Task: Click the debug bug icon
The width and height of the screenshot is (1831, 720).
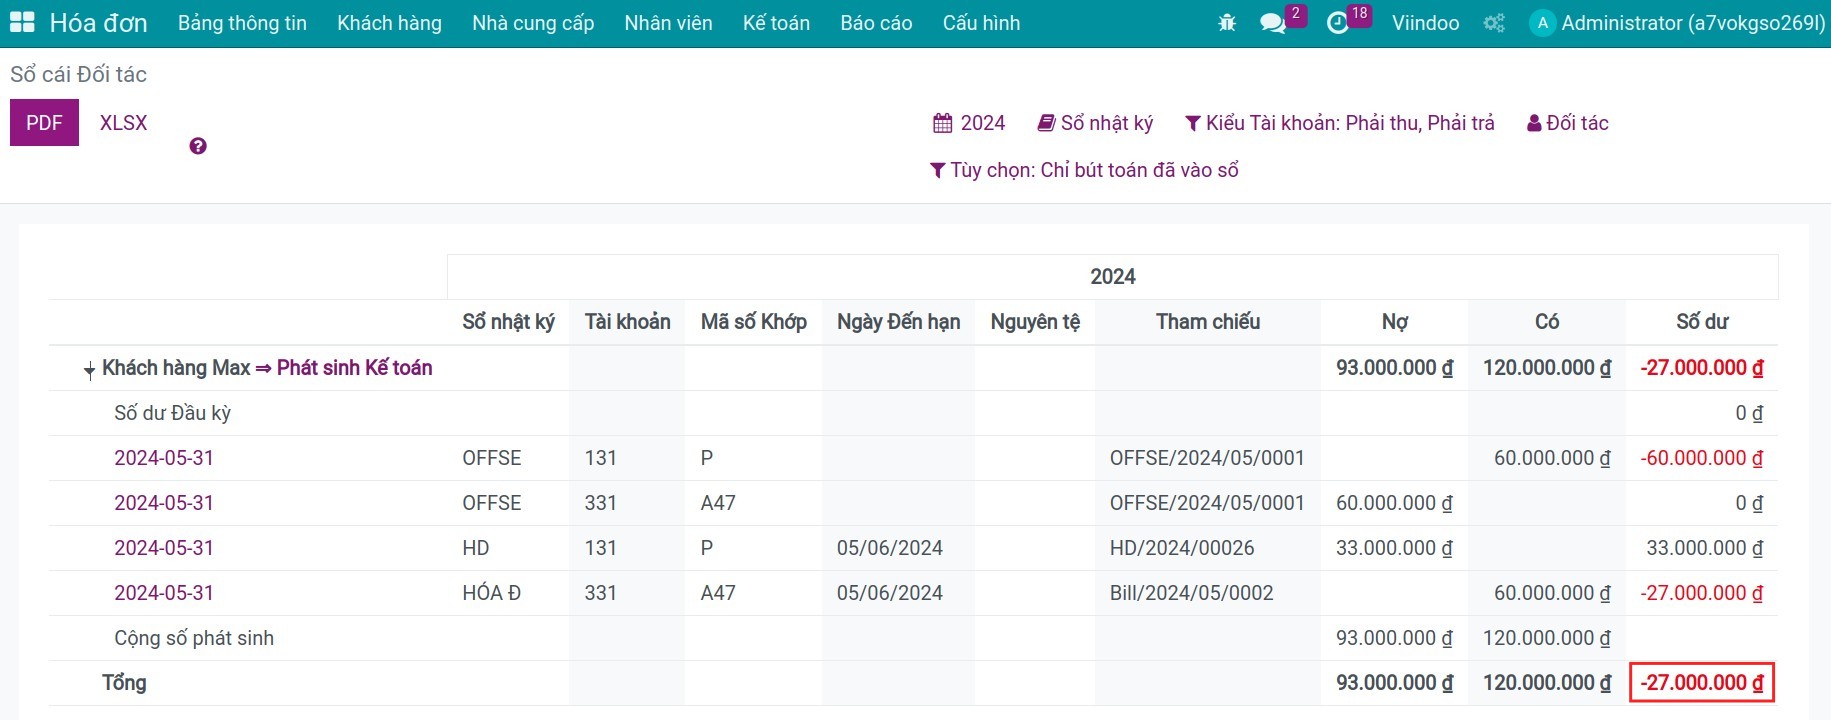Action: click(x=1227, y=23)
